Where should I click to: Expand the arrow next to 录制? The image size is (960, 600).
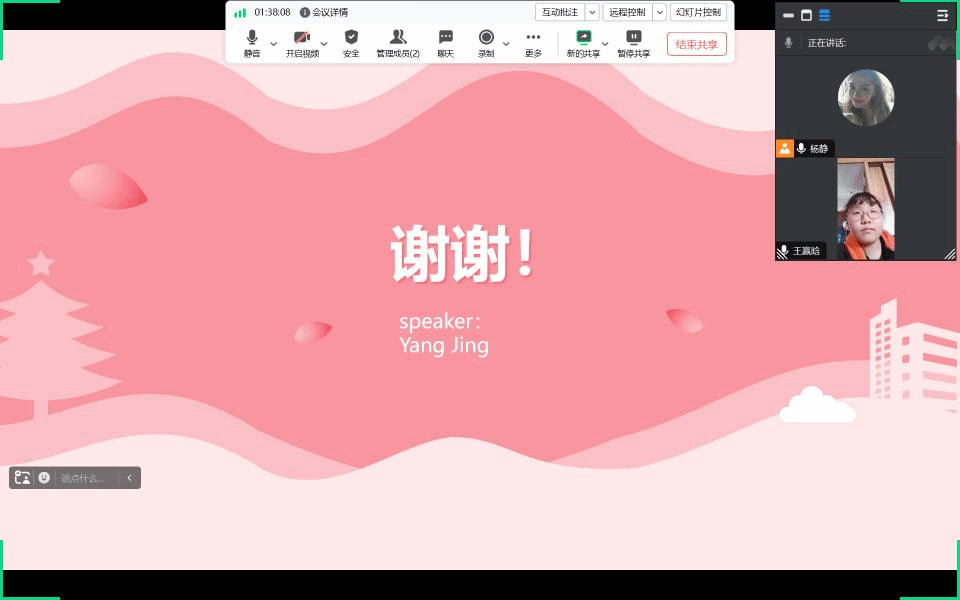(506, 44)
